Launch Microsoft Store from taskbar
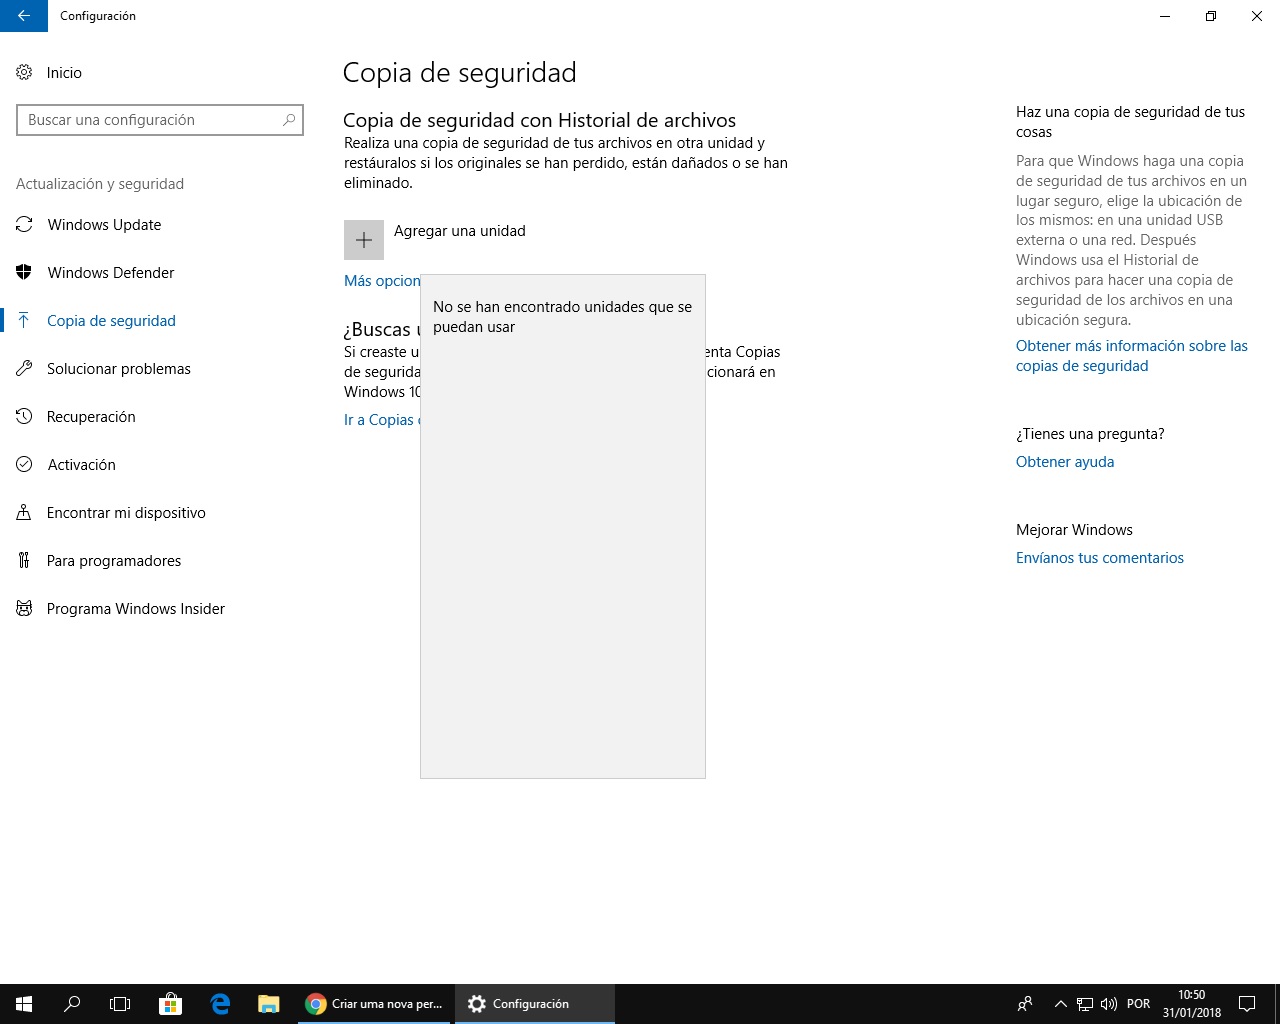Image resolution: width=1280 pixels, height=1024 pixels. 171,1004
